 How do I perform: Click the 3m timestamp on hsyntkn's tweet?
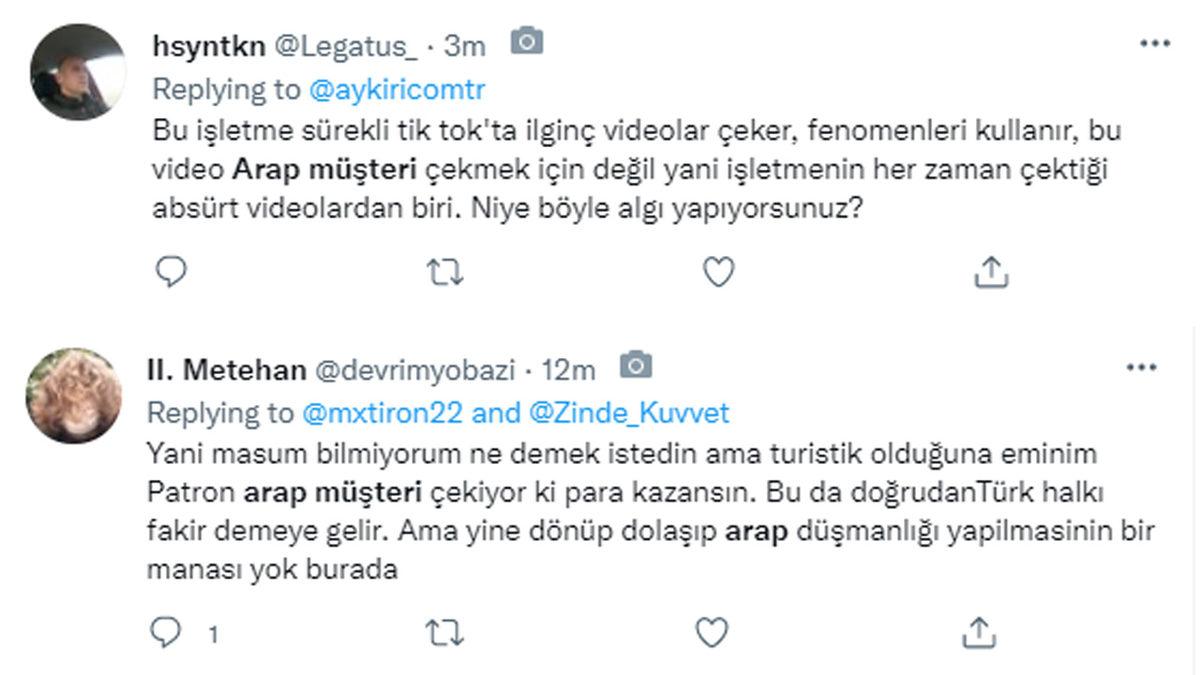(x=466, y=44)
